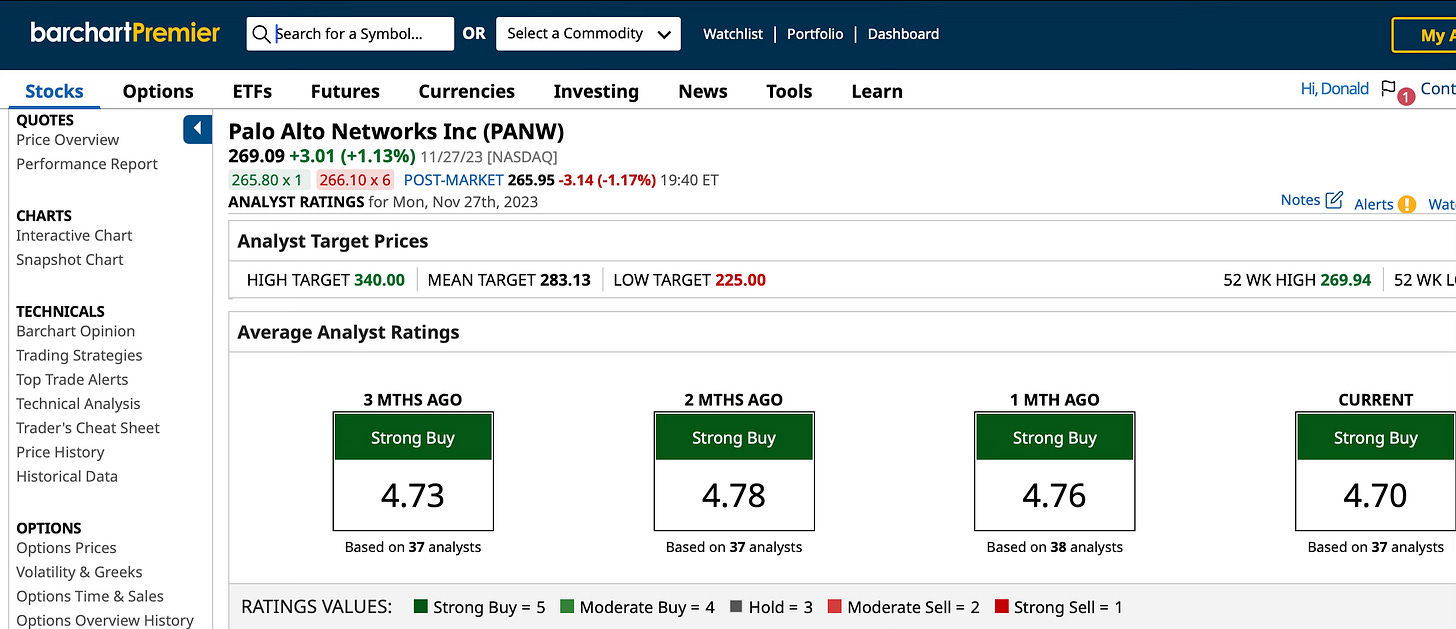The height and width of the screenshot is (629, 1456).
Task: Open the Watchlist link
Action: point(733,34)
